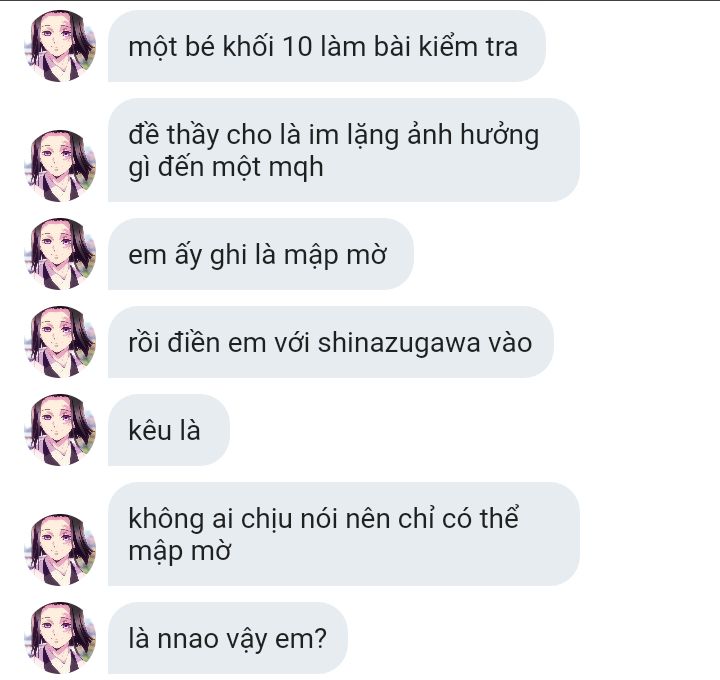Click the number '10' in first message
720x680 pixels.
coord(297,47)
